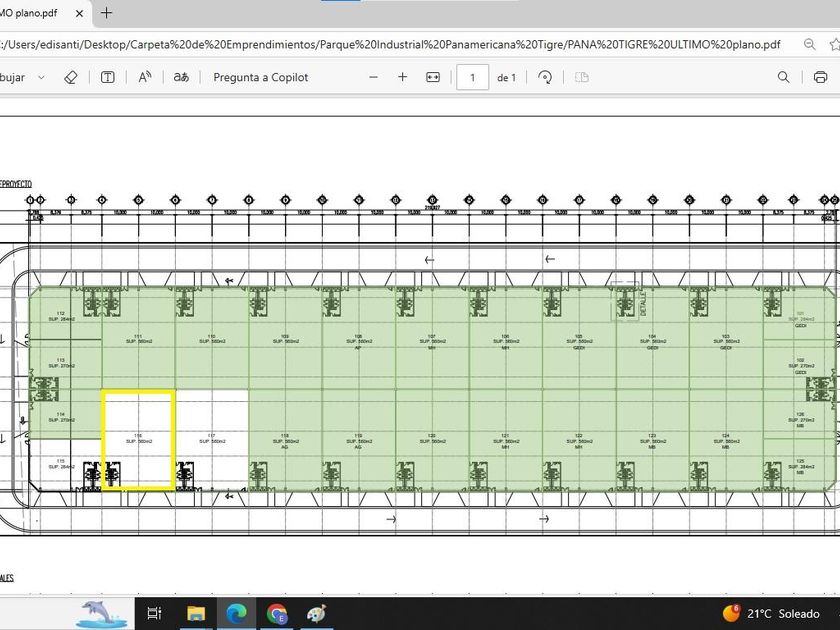Zoom out with the minus button

tap(374, 77)
